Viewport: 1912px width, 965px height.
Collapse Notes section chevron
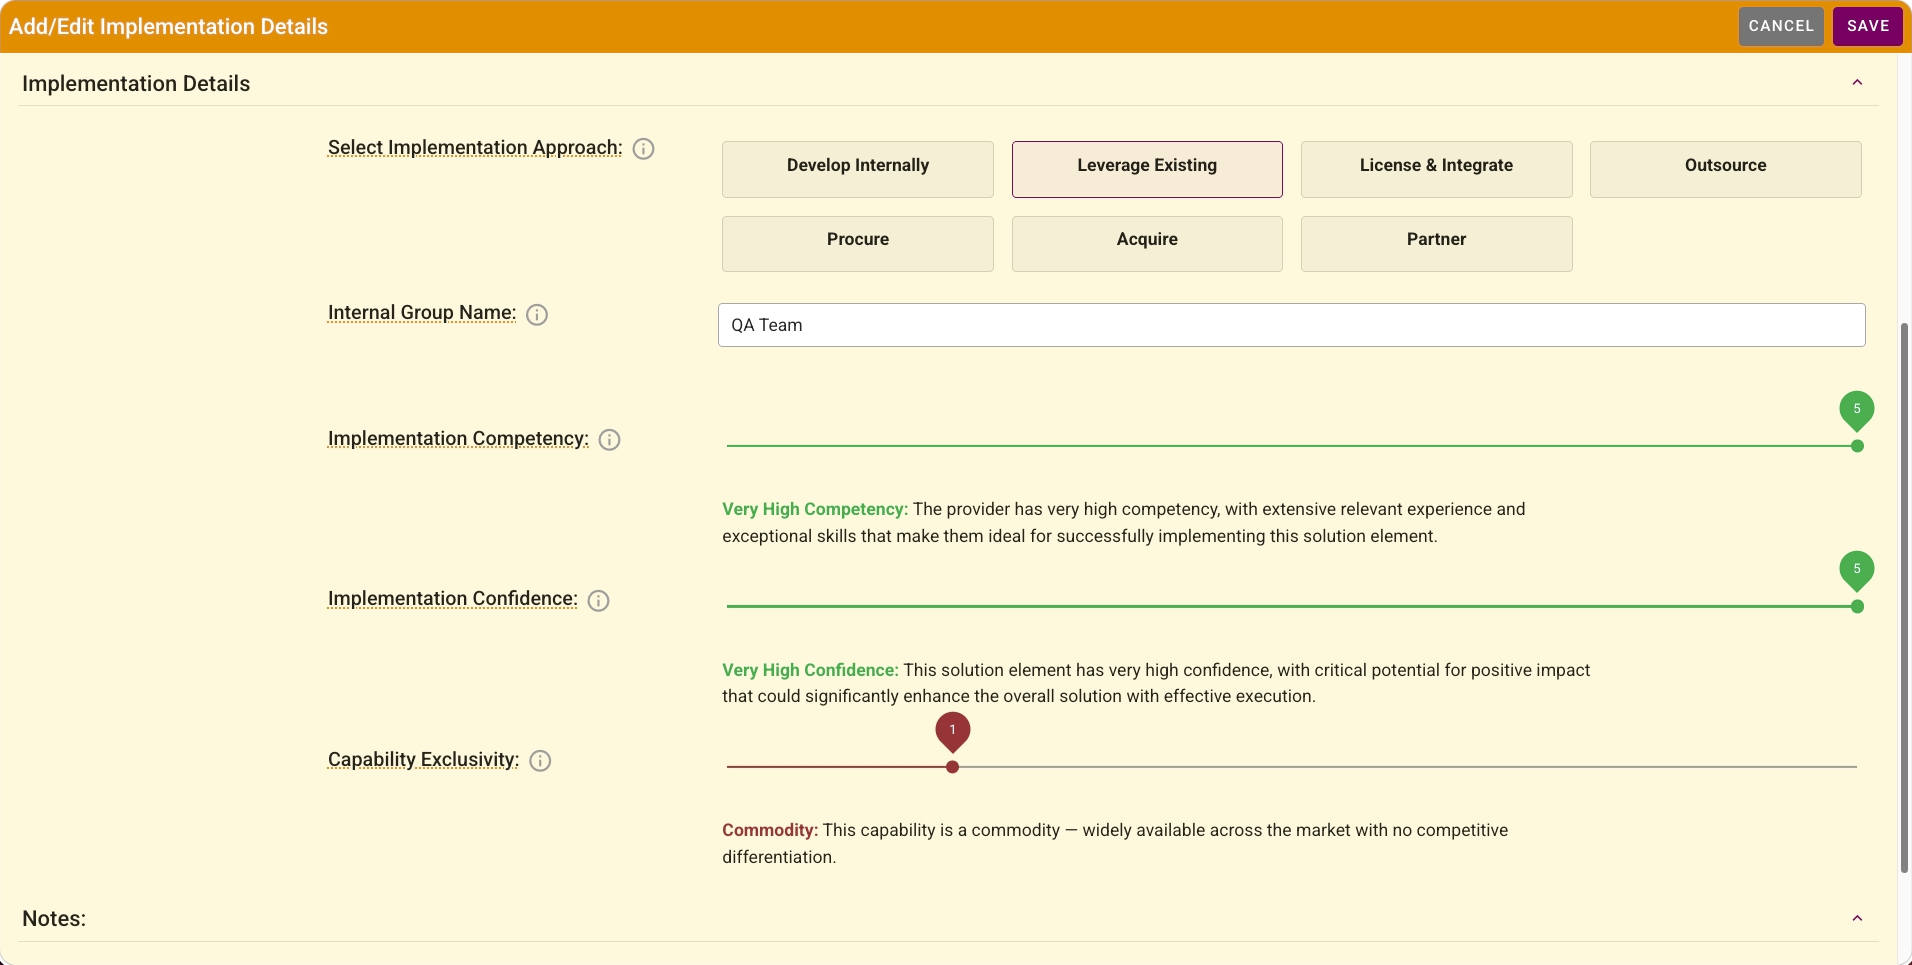[x=1857, y=919]
